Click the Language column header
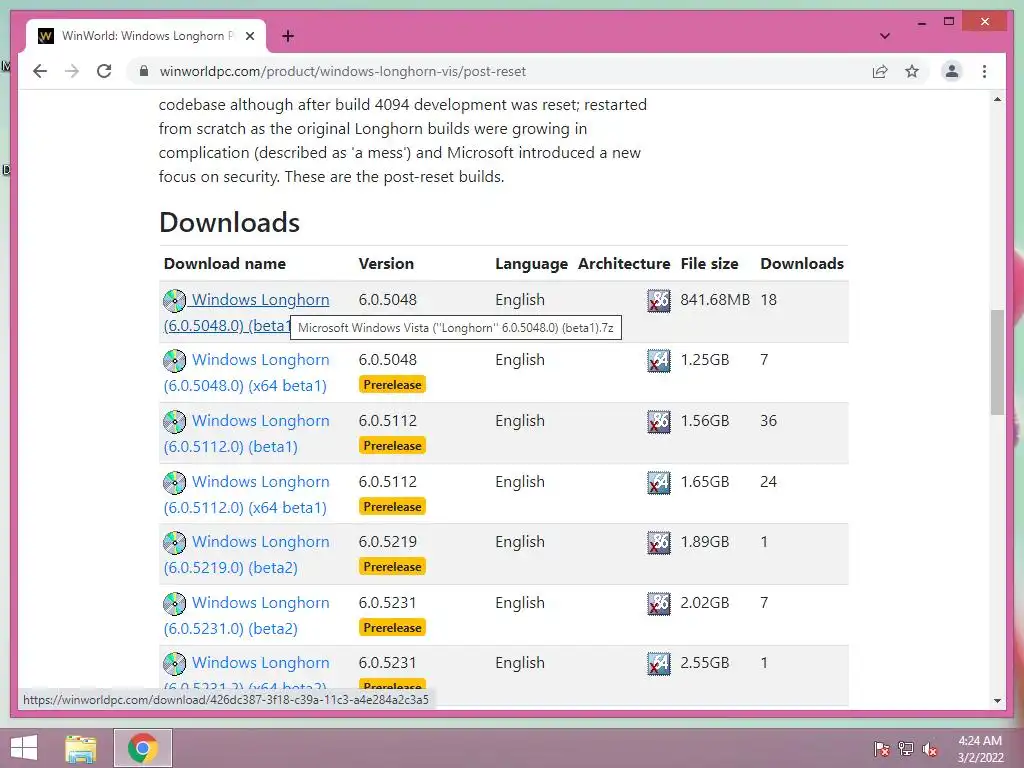Image resolution: width=1024 pixels, height=768 pixels. pyautogui.click(x=531, y=264)
